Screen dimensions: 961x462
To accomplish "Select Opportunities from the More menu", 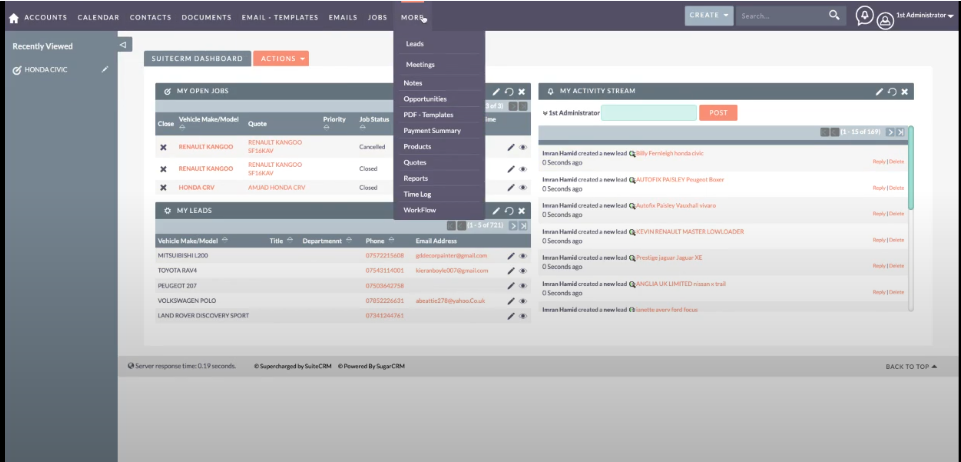I will coord(425,99).
